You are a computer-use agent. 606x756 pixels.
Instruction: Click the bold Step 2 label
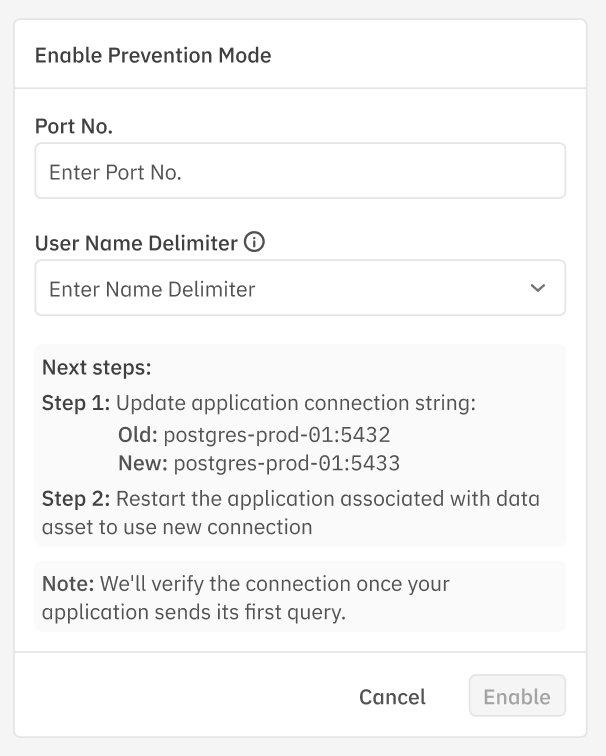click(x=78, y=498)
